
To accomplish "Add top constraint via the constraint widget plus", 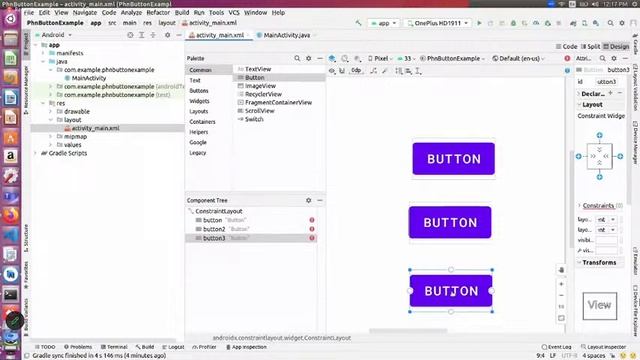I will pos(600,135).
